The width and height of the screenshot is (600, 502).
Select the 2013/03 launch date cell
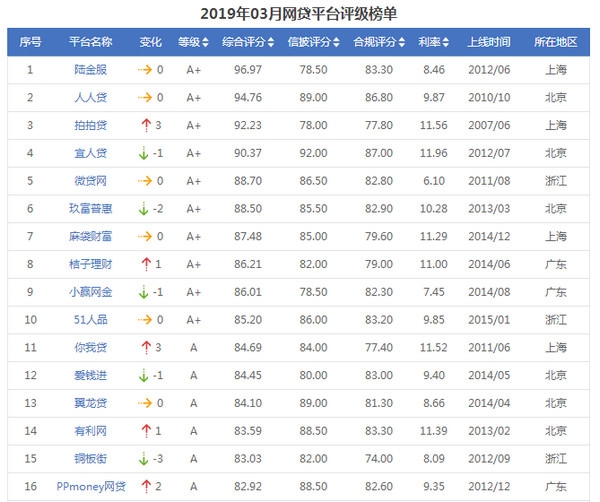coord(489,209)
